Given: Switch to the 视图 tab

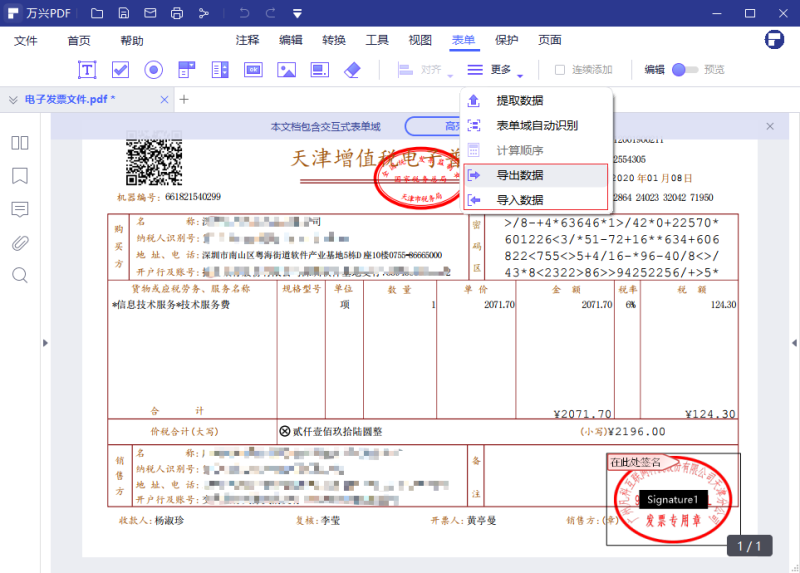Looking at the screenshot, I should tap(420, 40).
